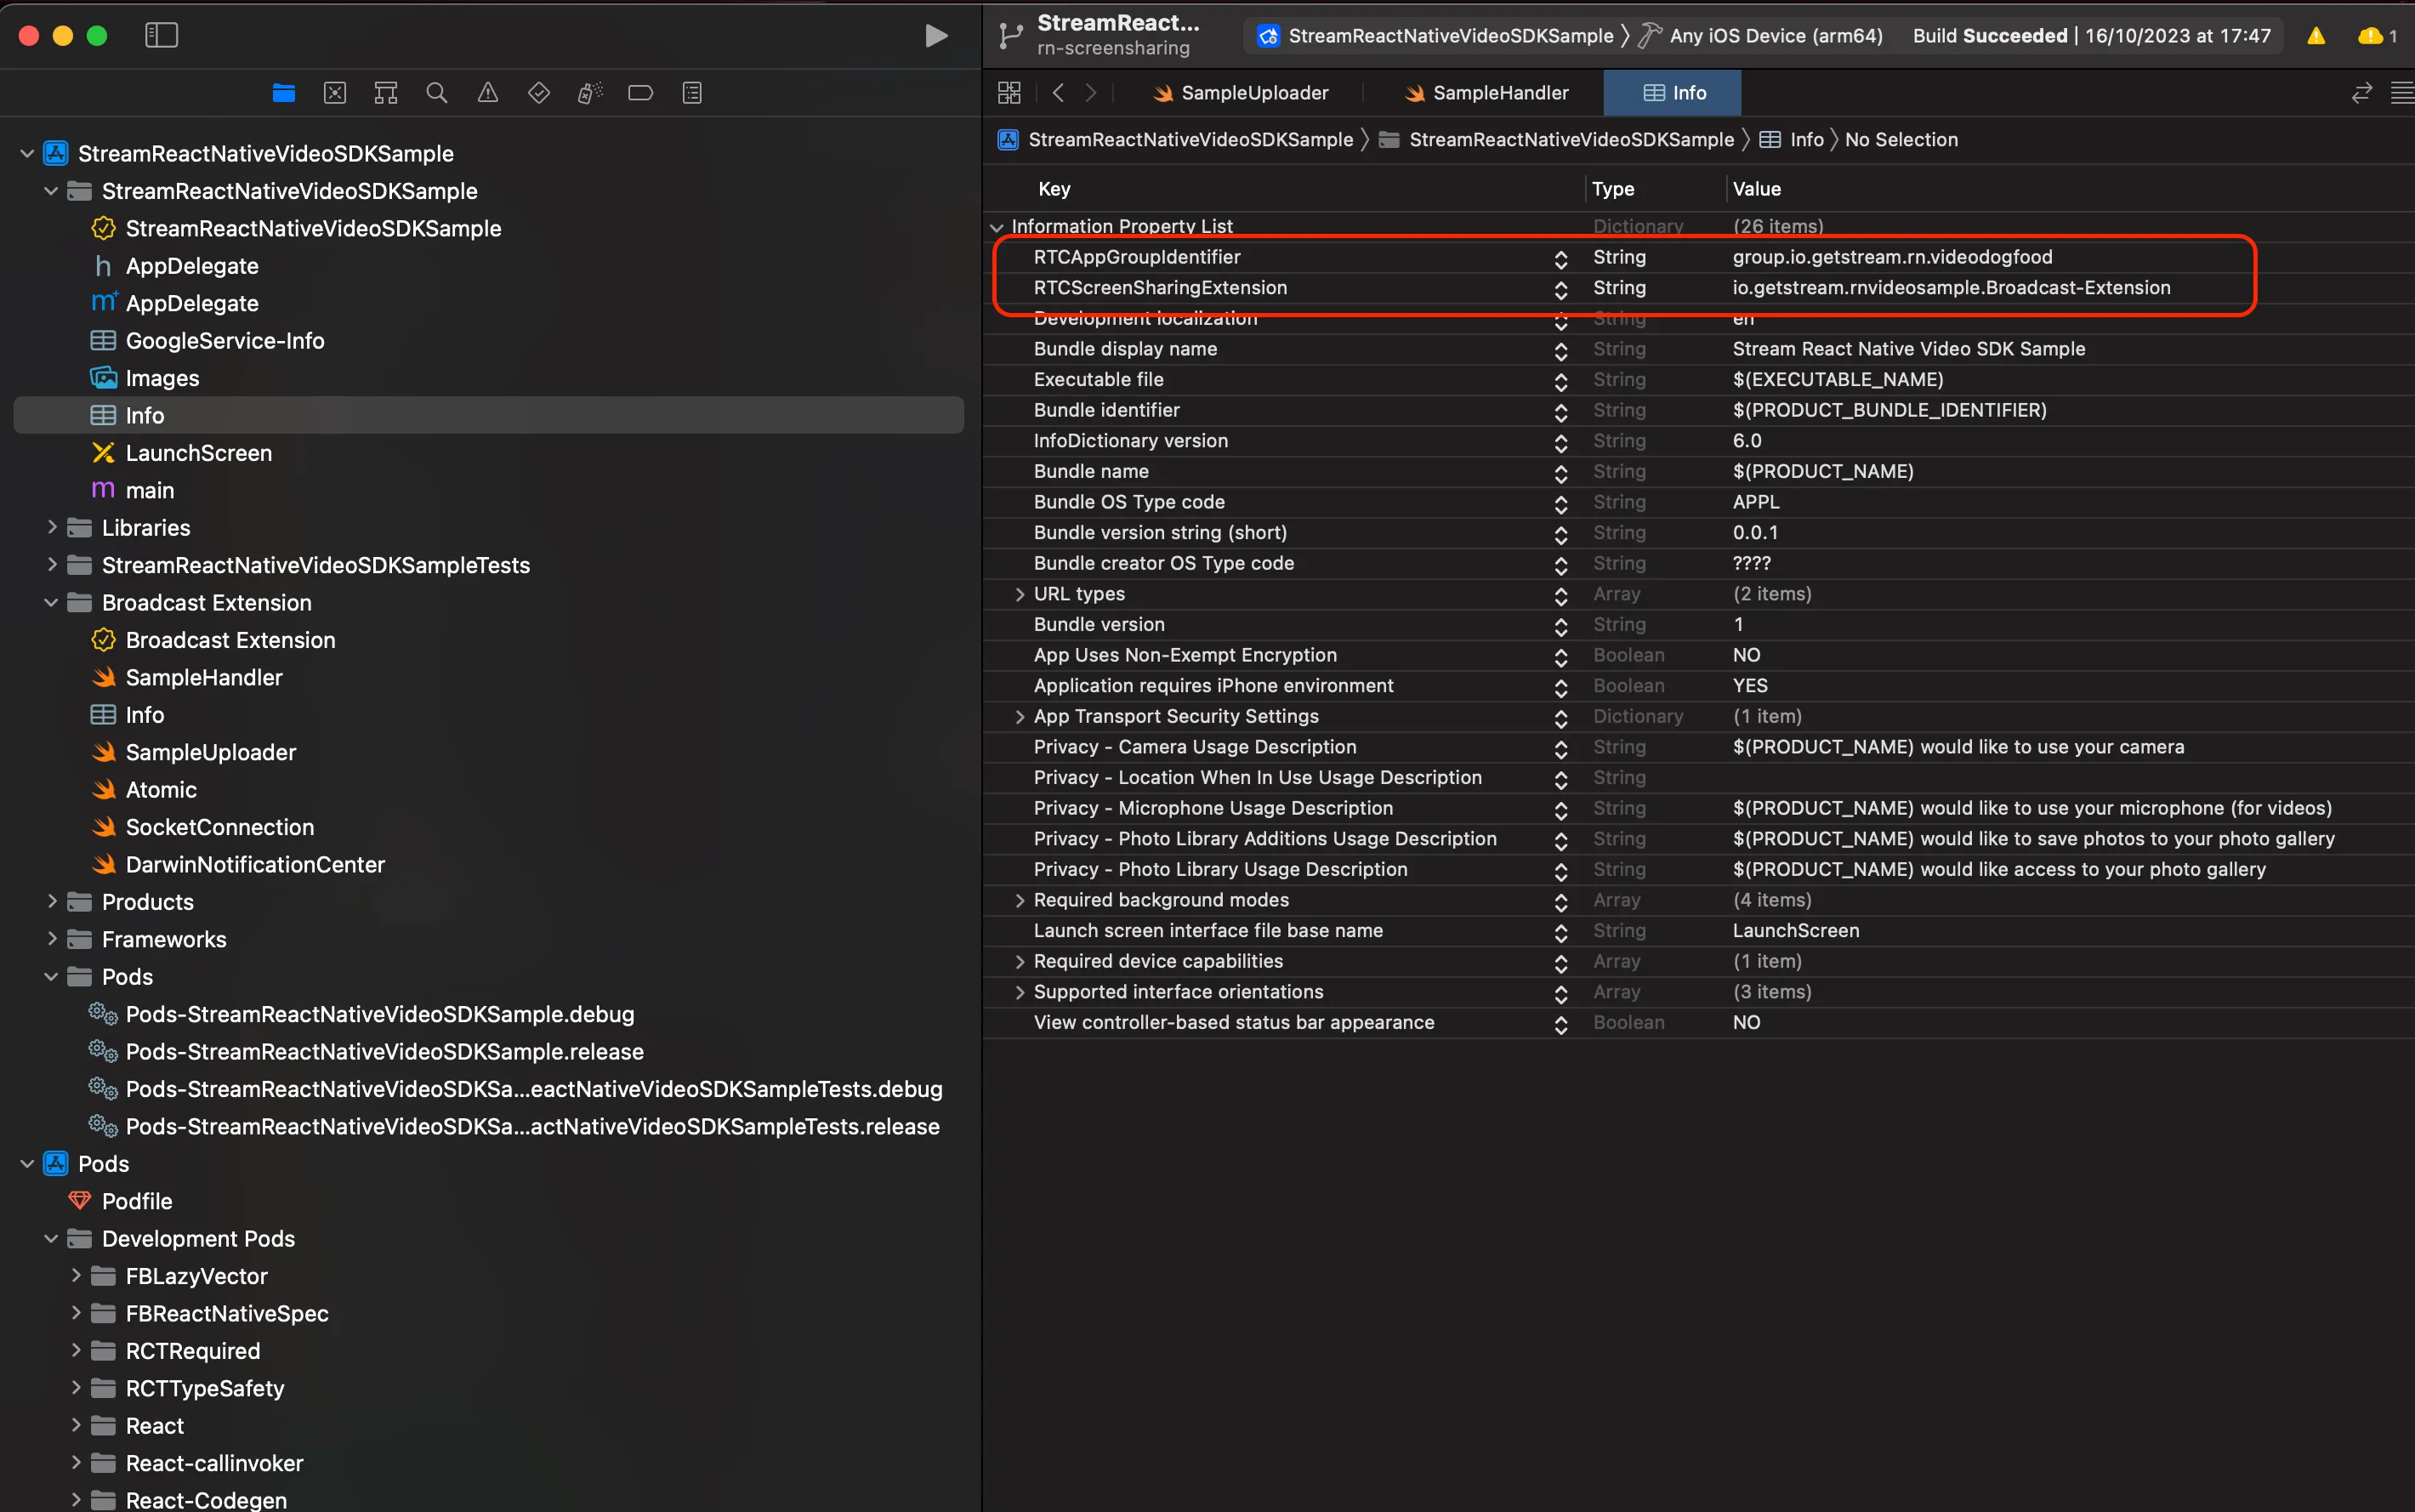The width and height of the screenshot is (2415, 1512).
Task: Collapse the Broadcast Extension group
Action: click(x=51, y=602)
